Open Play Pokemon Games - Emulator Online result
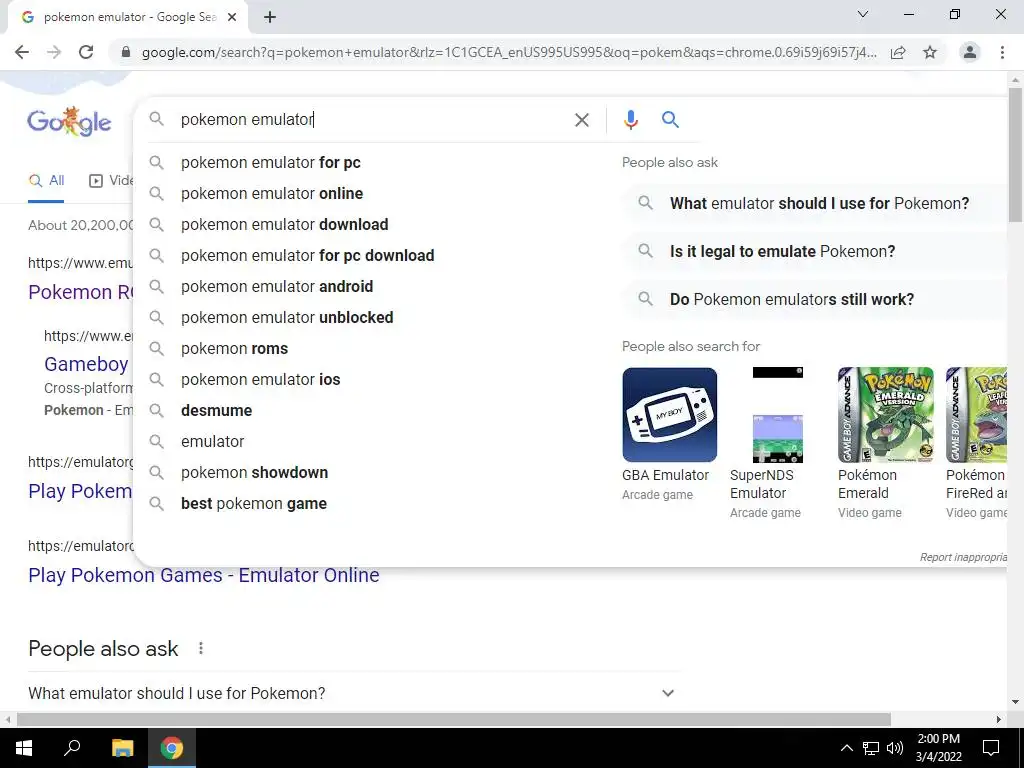 pos(204,575)
